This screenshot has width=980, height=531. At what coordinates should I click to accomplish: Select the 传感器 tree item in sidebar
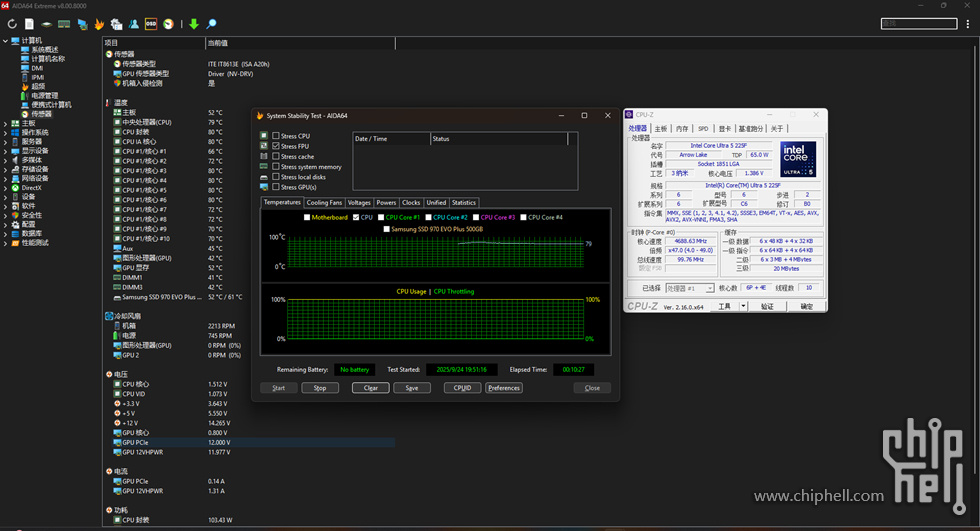pos(41,114)
